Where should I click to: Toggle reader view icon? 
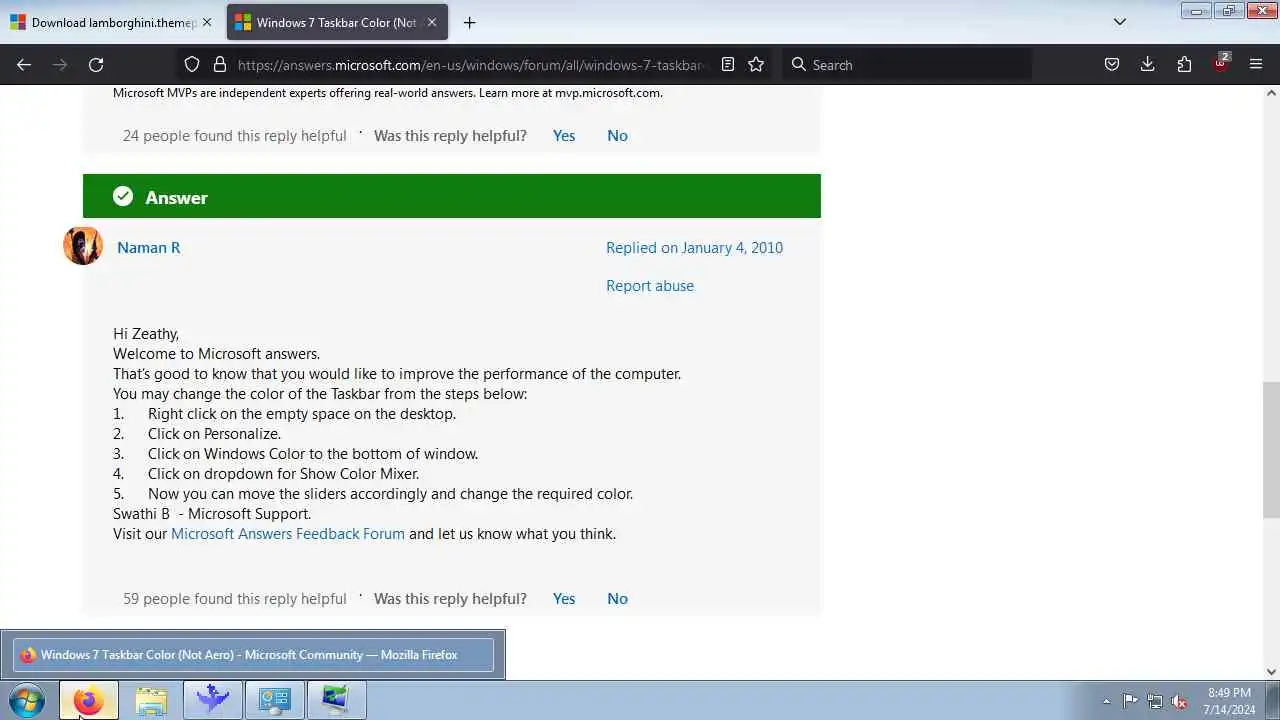[728, 64]
